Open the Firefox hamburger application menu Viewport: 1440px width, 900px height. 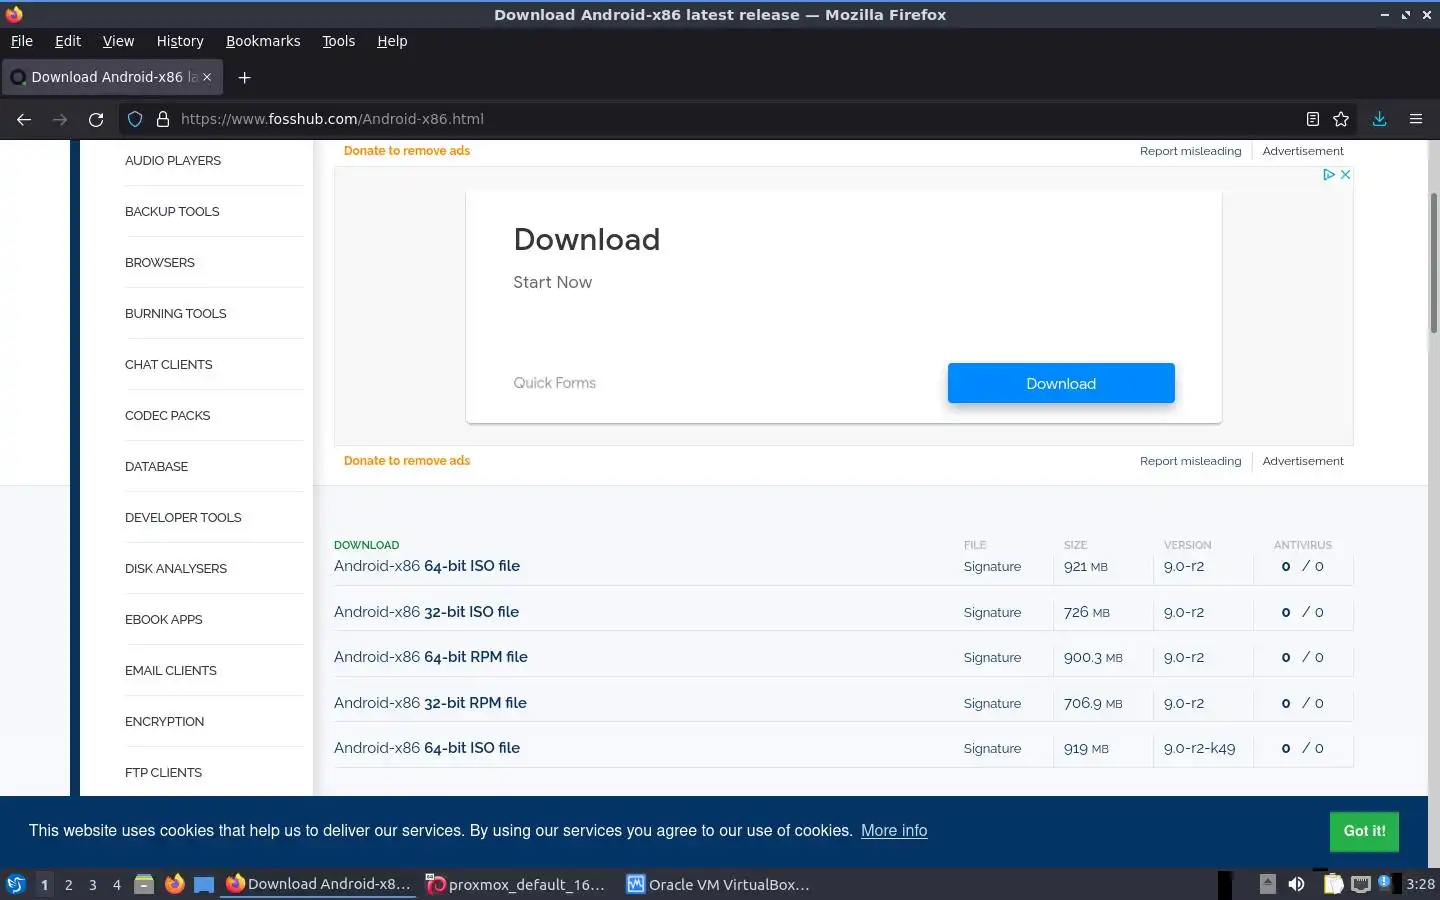pos(1416,119)
